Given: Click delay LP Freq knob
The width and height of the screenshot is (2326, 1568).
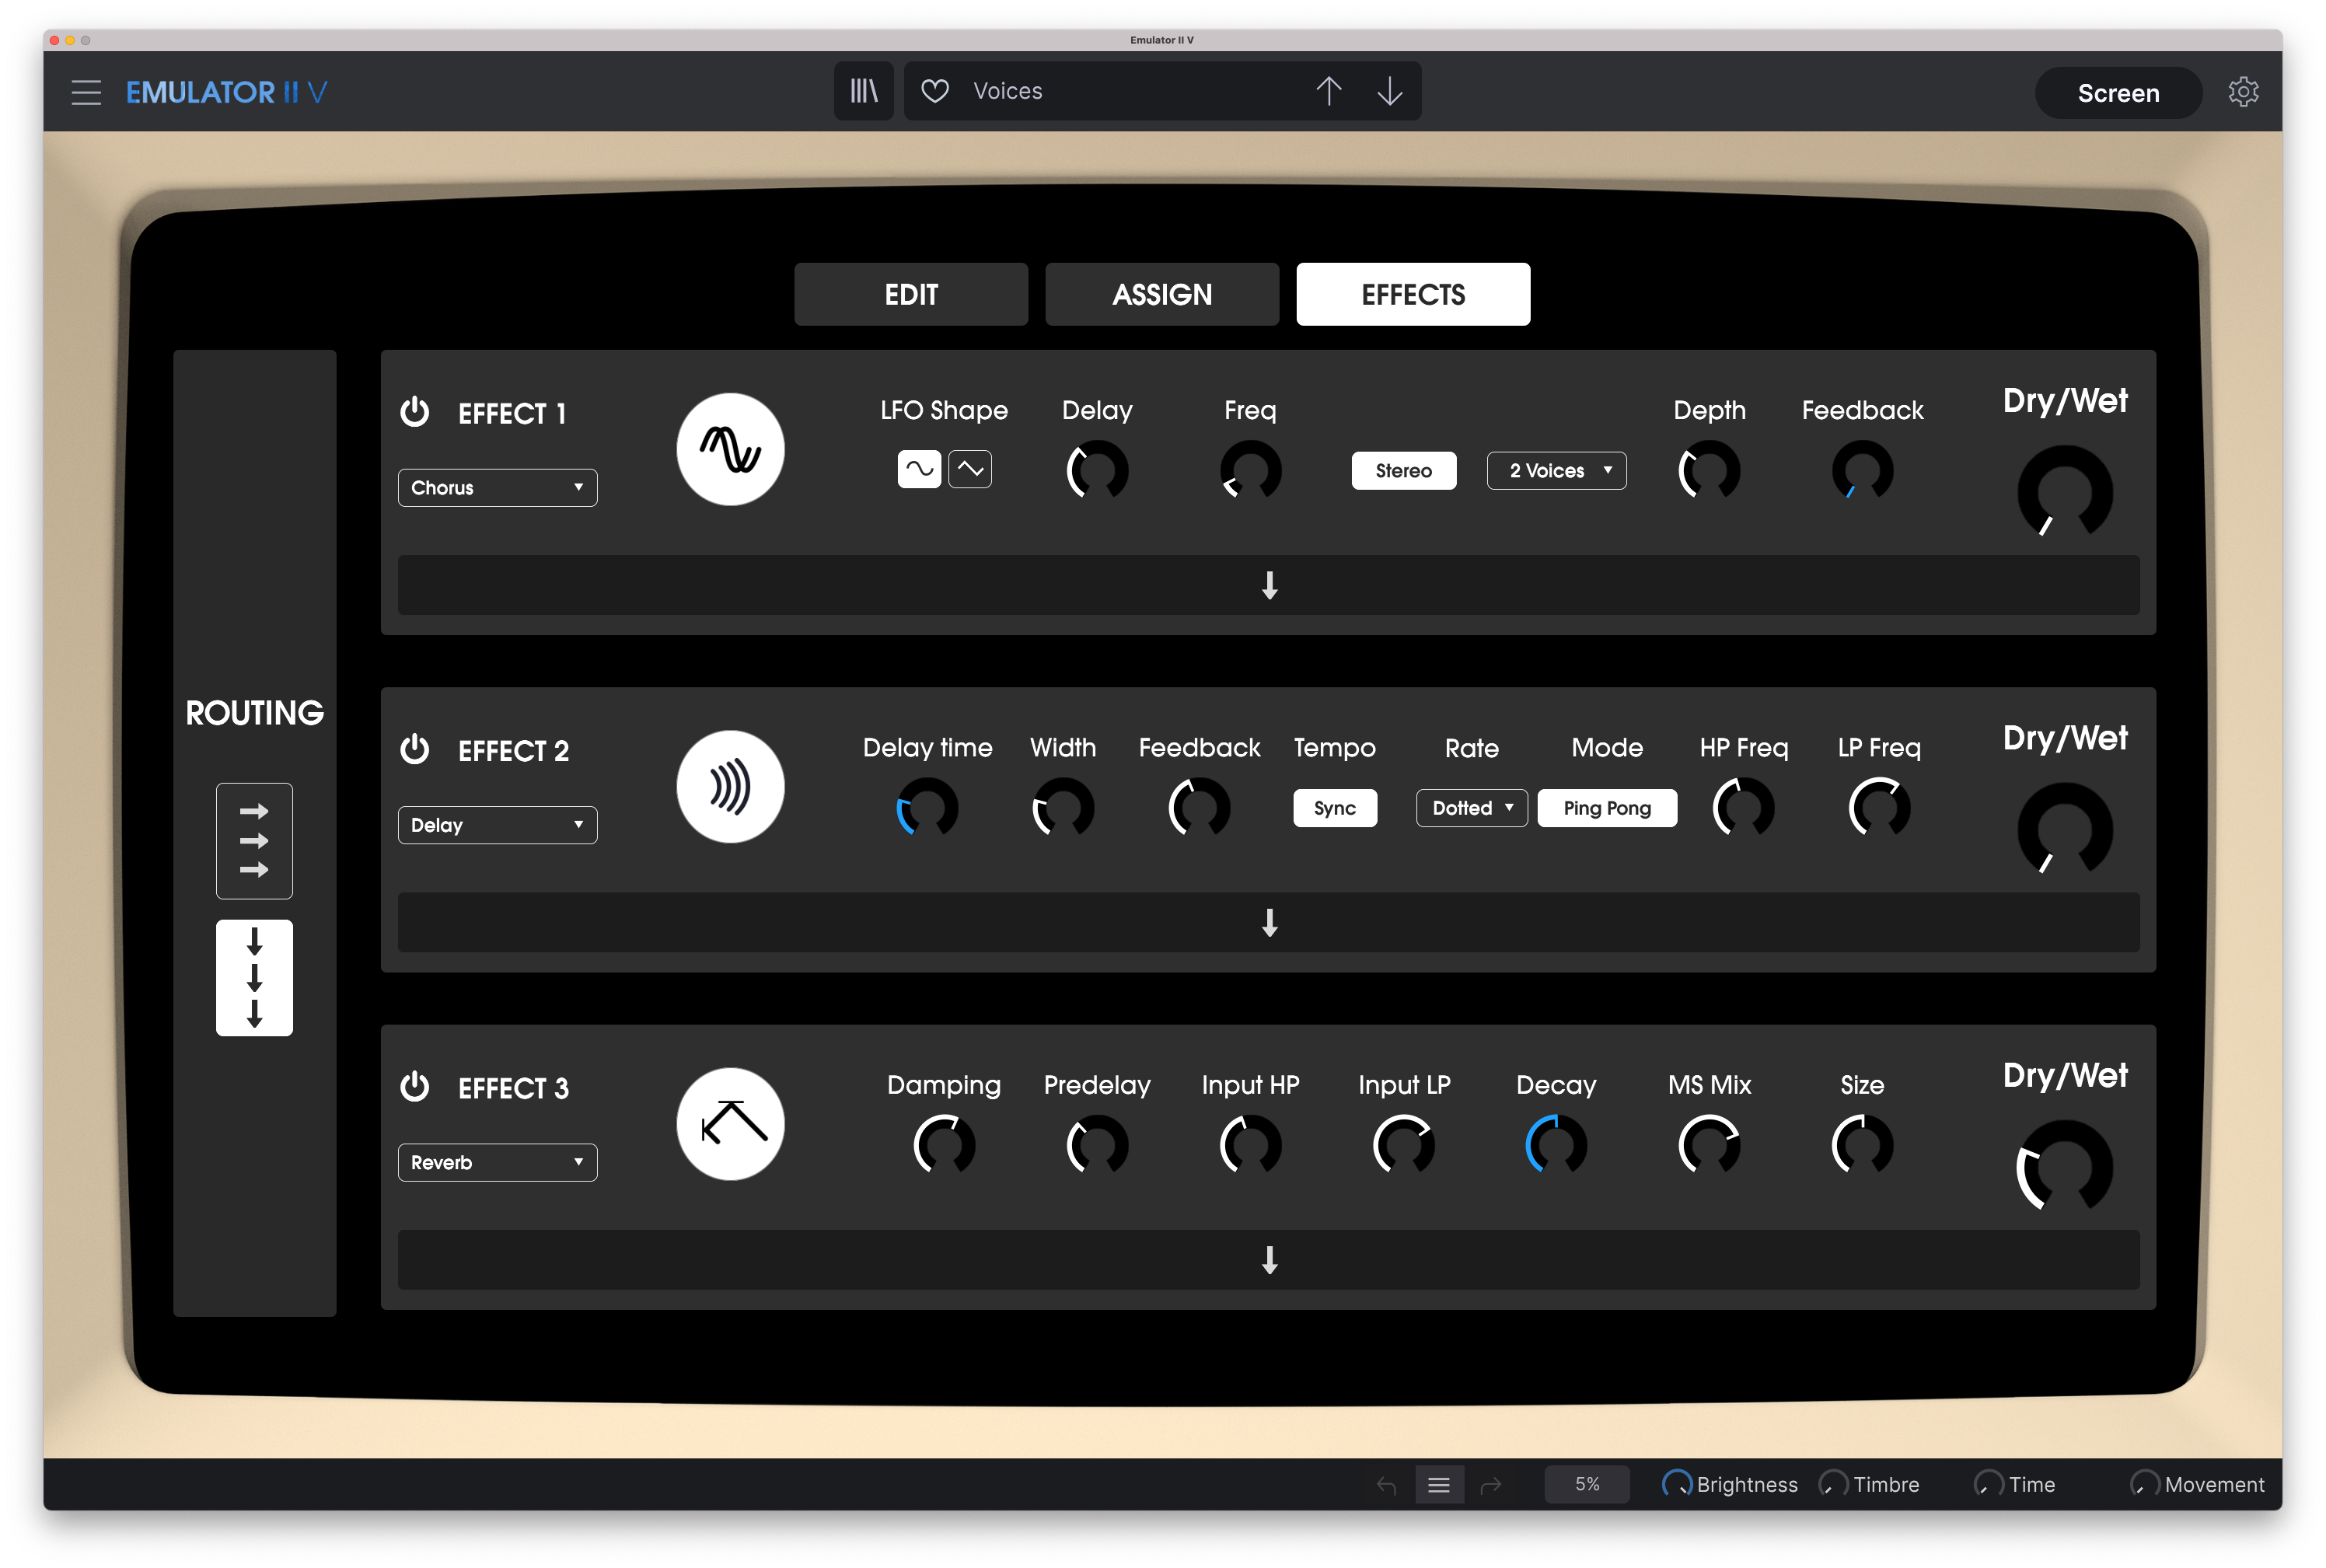Looking at the screenshot, I should pyautogui.click(x=1879, y=808).
